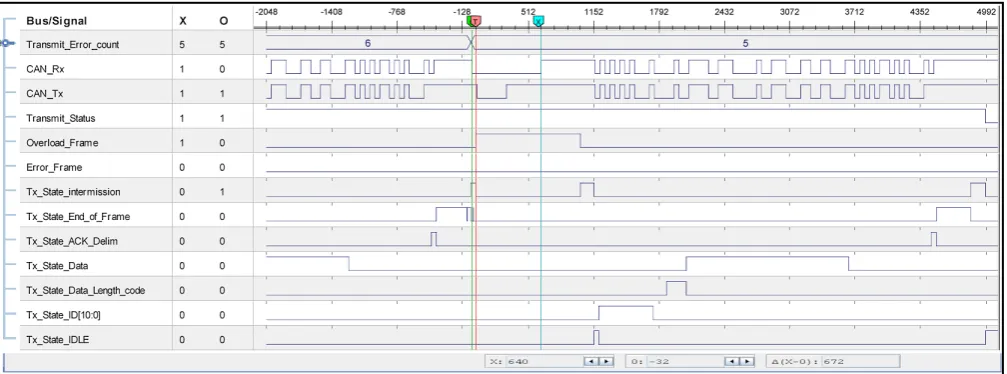1007x374 pixels.
Task: Click bus value 6 in Transmit_Error_count waveform
Action: tap(367, 43)
